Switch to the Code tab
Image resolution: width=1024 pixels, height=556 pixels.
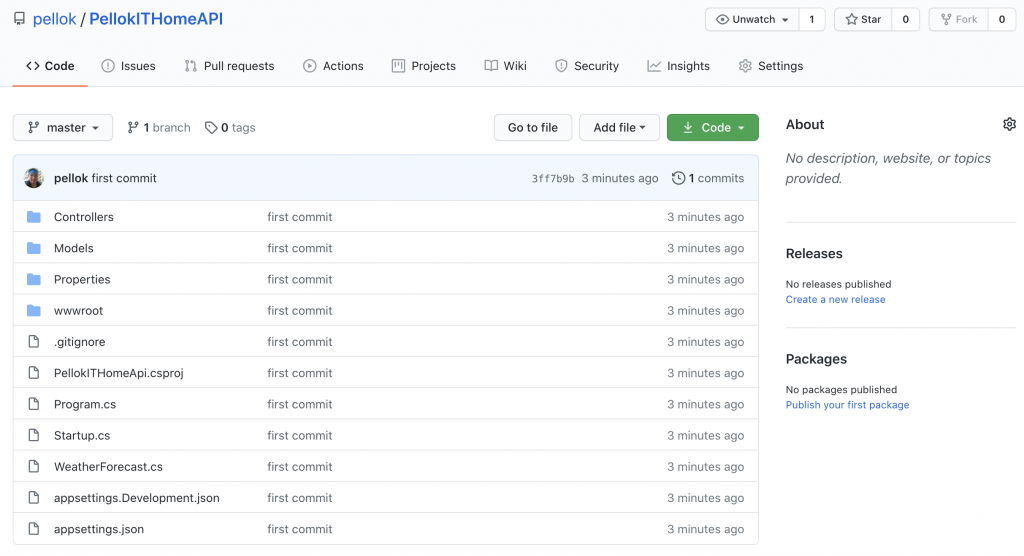(x=50, y=66)
